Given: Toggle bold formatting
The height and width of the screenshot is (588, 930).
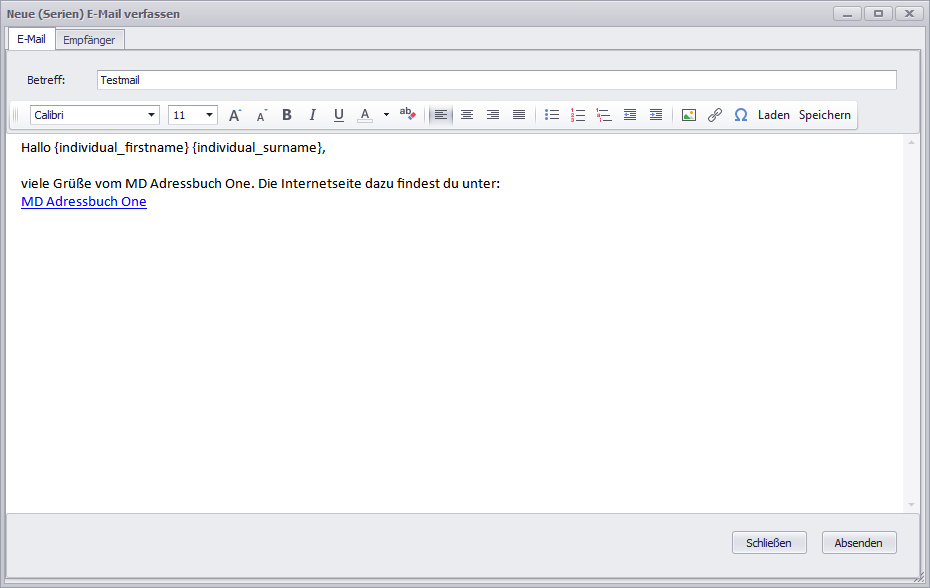Looking at the screenshot, I should click(287, 115).
